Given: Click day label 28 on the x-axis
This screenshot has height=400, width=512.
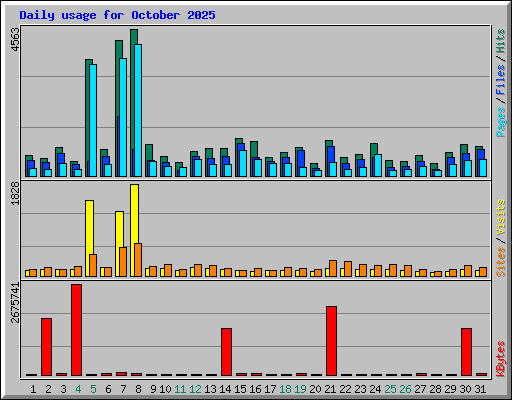Looking at the screenshot, I should coord(435,389).
